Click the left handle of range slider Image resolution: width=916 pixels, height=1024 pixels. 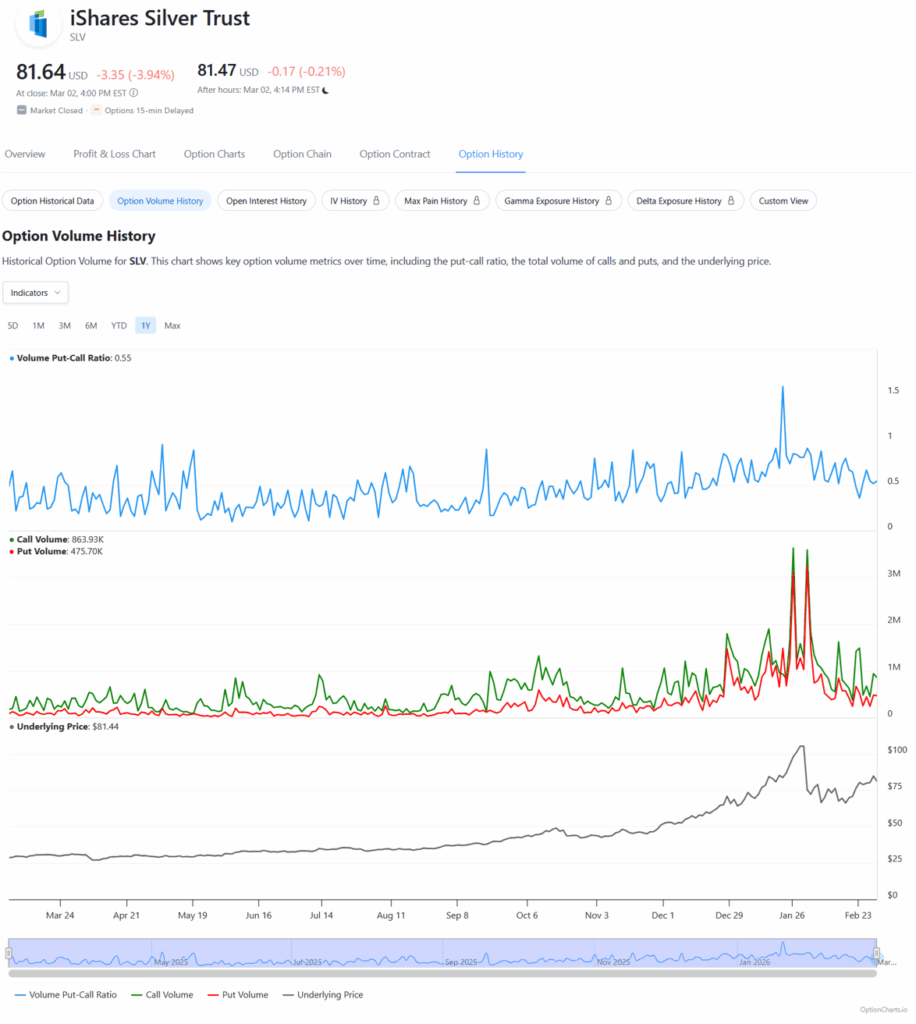(11, 953)
